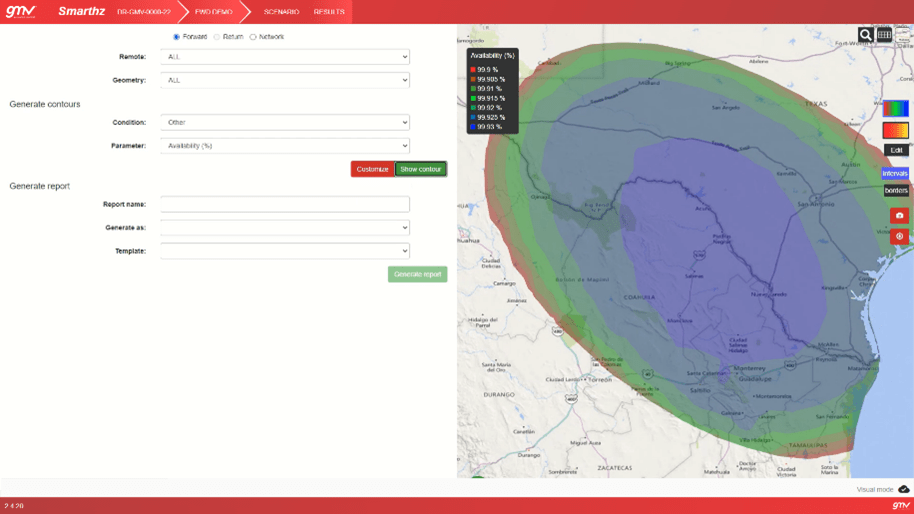
Task: Toggle the borders map button
Action: [x=896, y=191]
